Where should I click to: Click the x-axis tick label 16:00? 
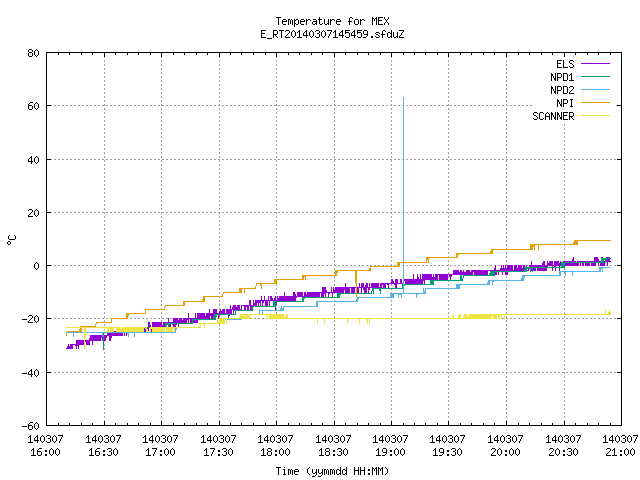[x=45, y=452]
